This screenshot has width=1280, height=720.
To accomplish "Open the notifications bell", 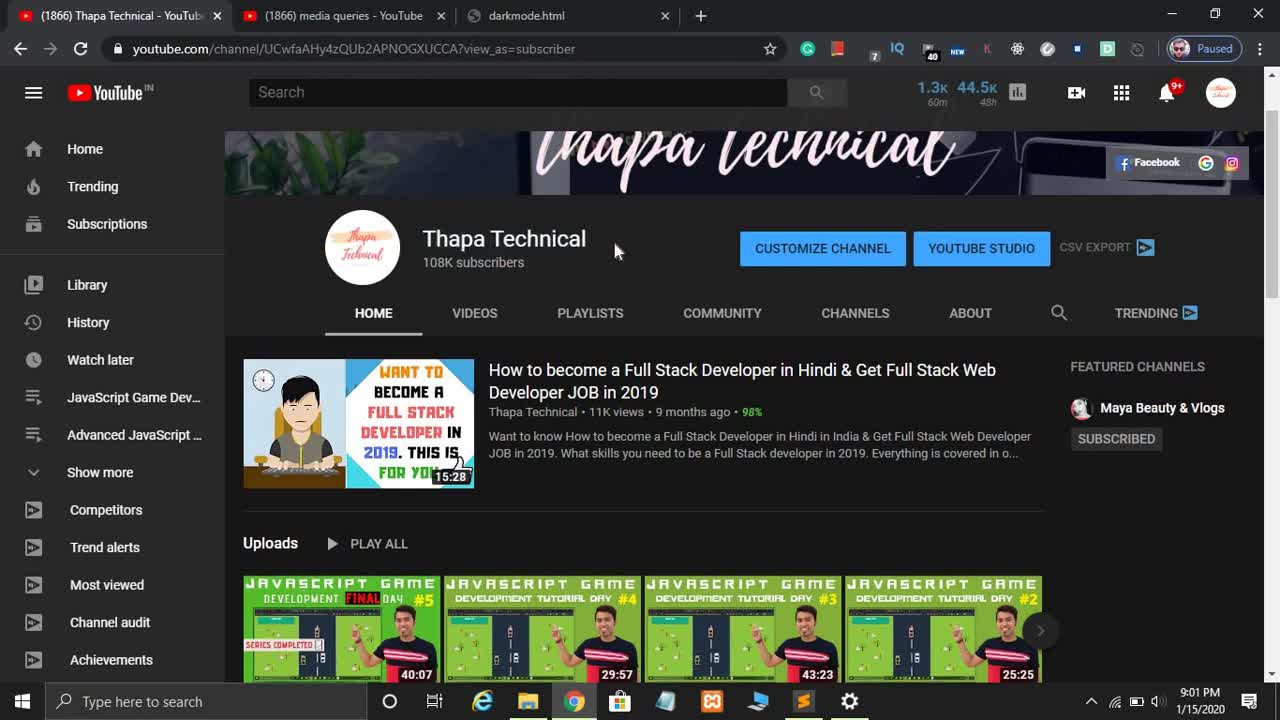I will click(x=1167, y=92).
